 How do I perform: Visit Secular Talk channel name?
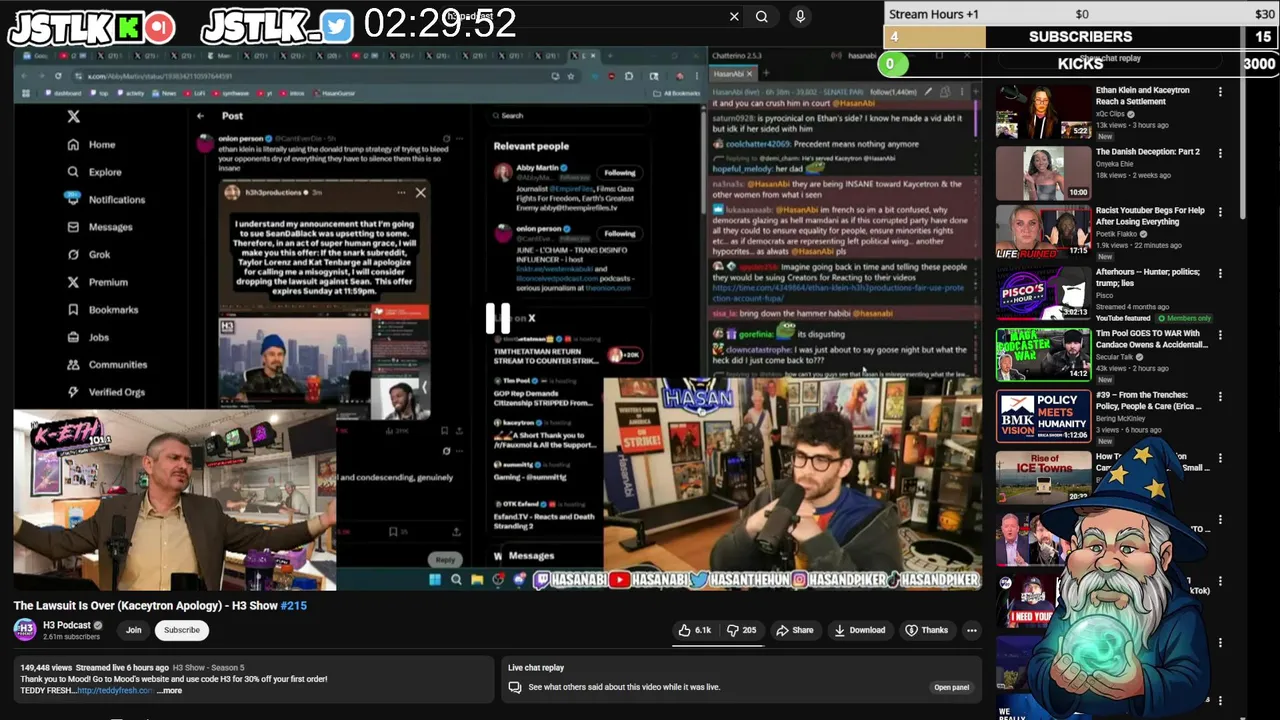tap(1115, 356)
